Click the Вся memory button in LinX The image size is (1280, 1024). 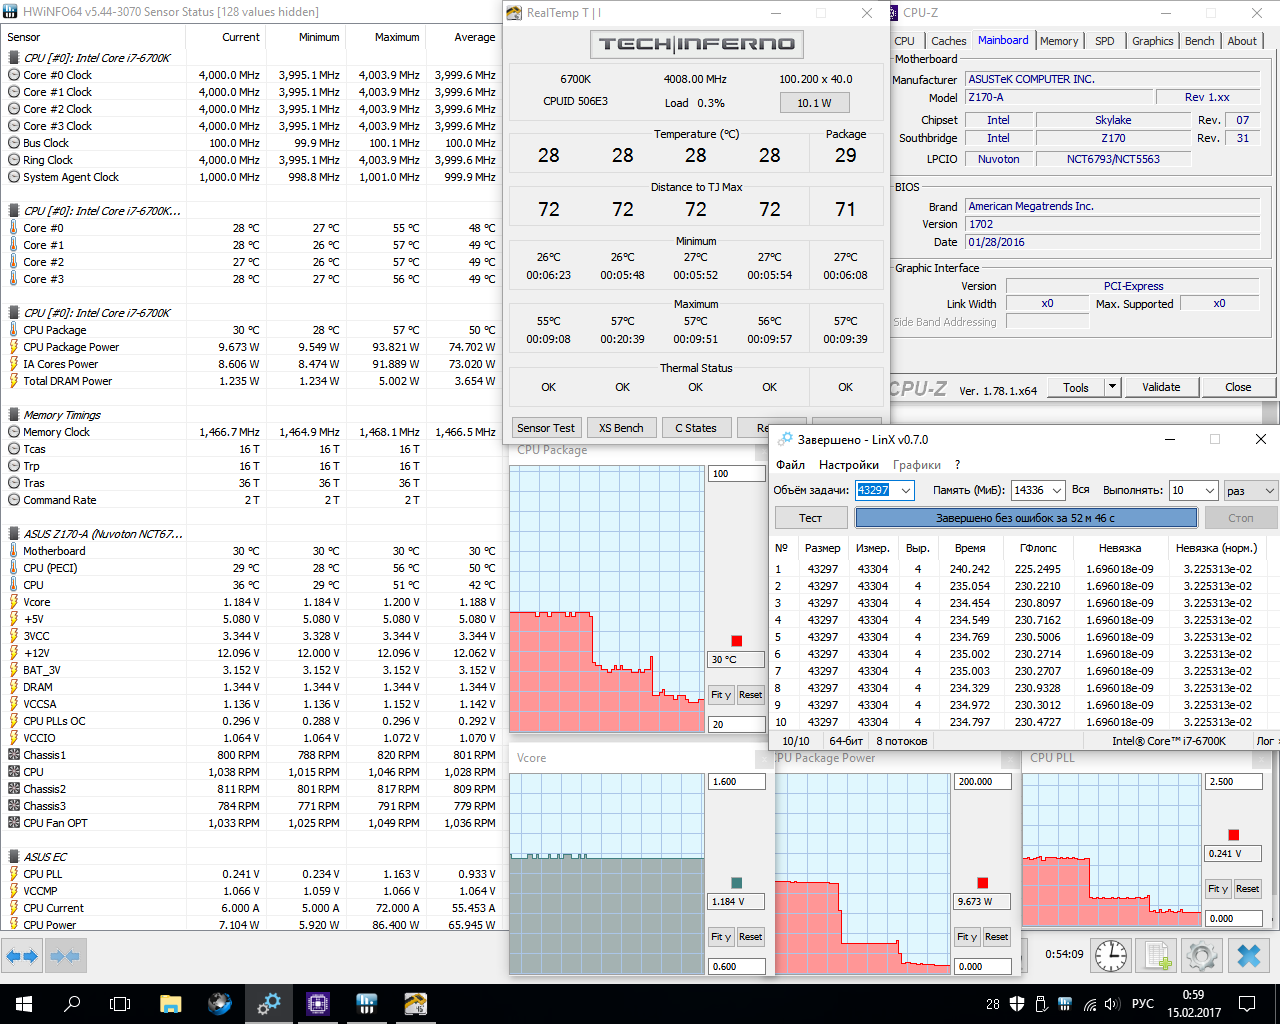click(1081, 490)
